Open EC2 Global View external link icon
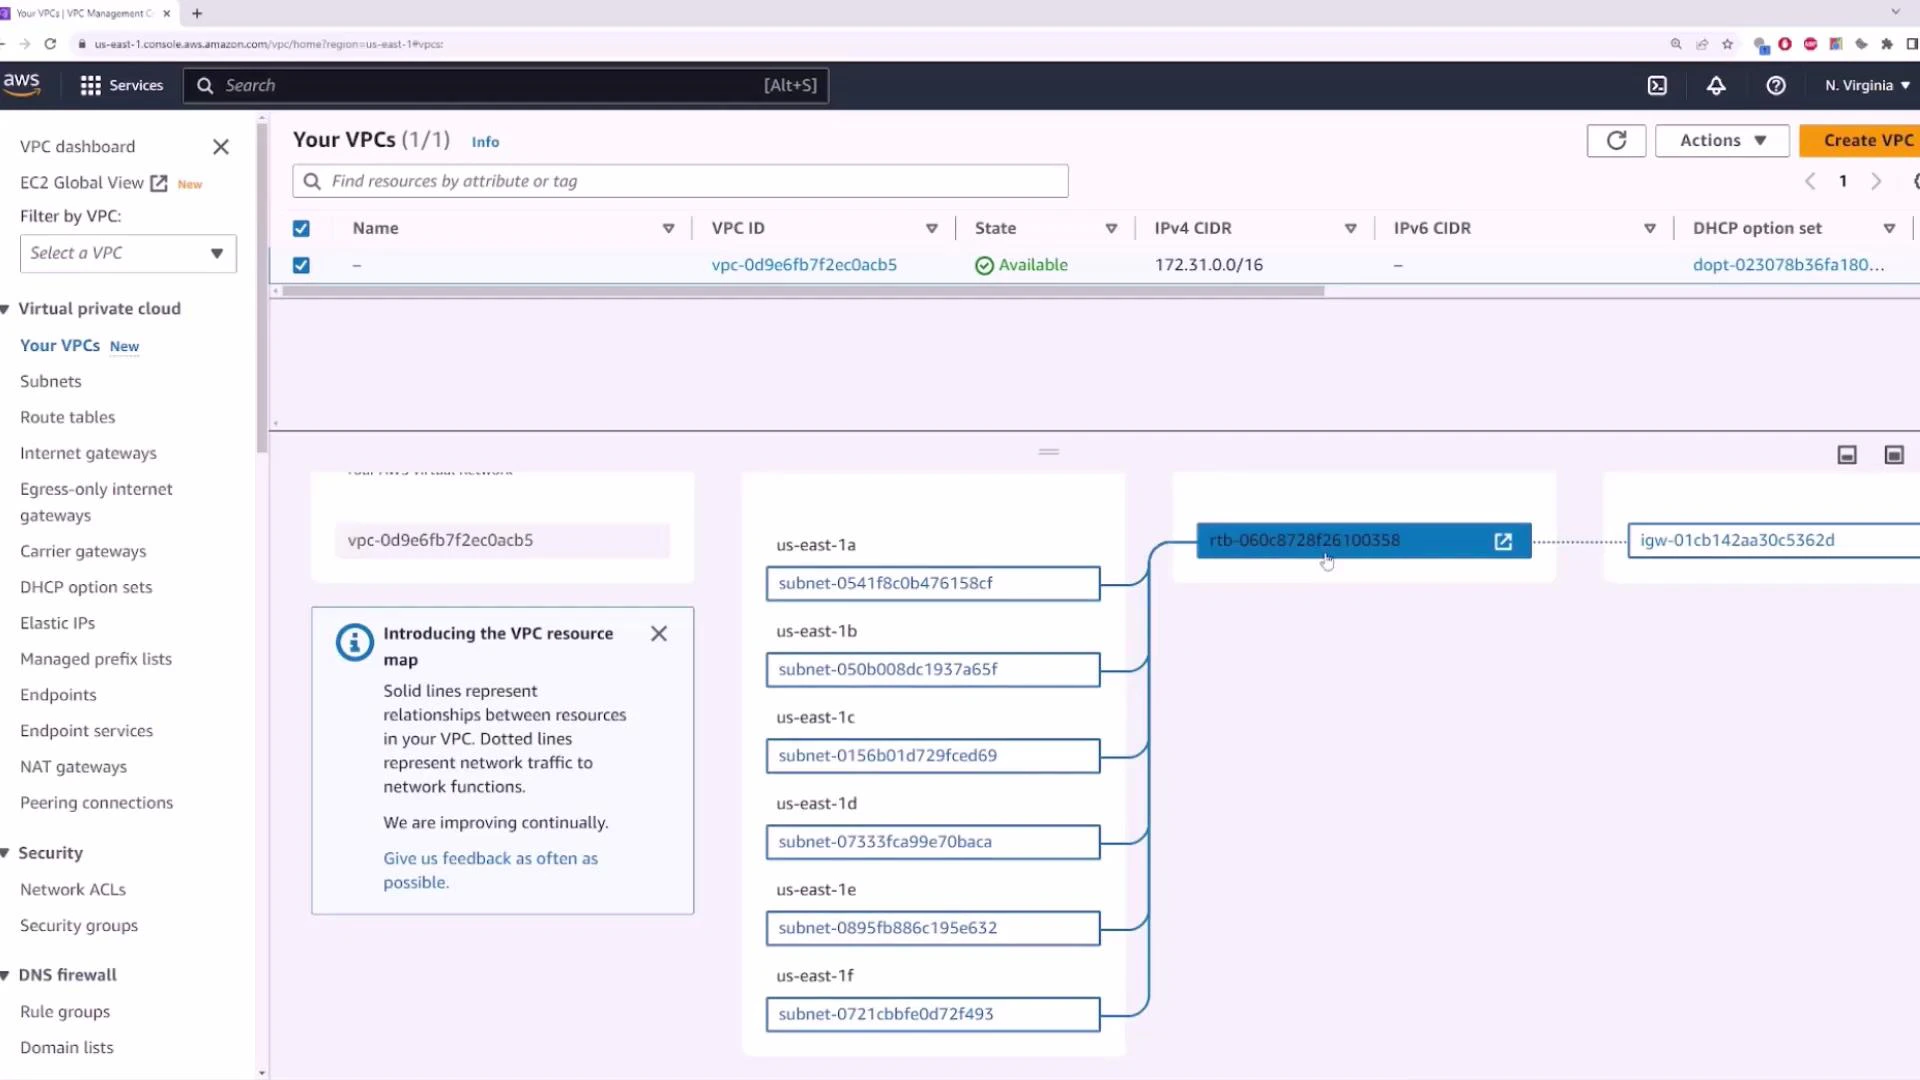1920x1080 pixels. click(158, 183)
